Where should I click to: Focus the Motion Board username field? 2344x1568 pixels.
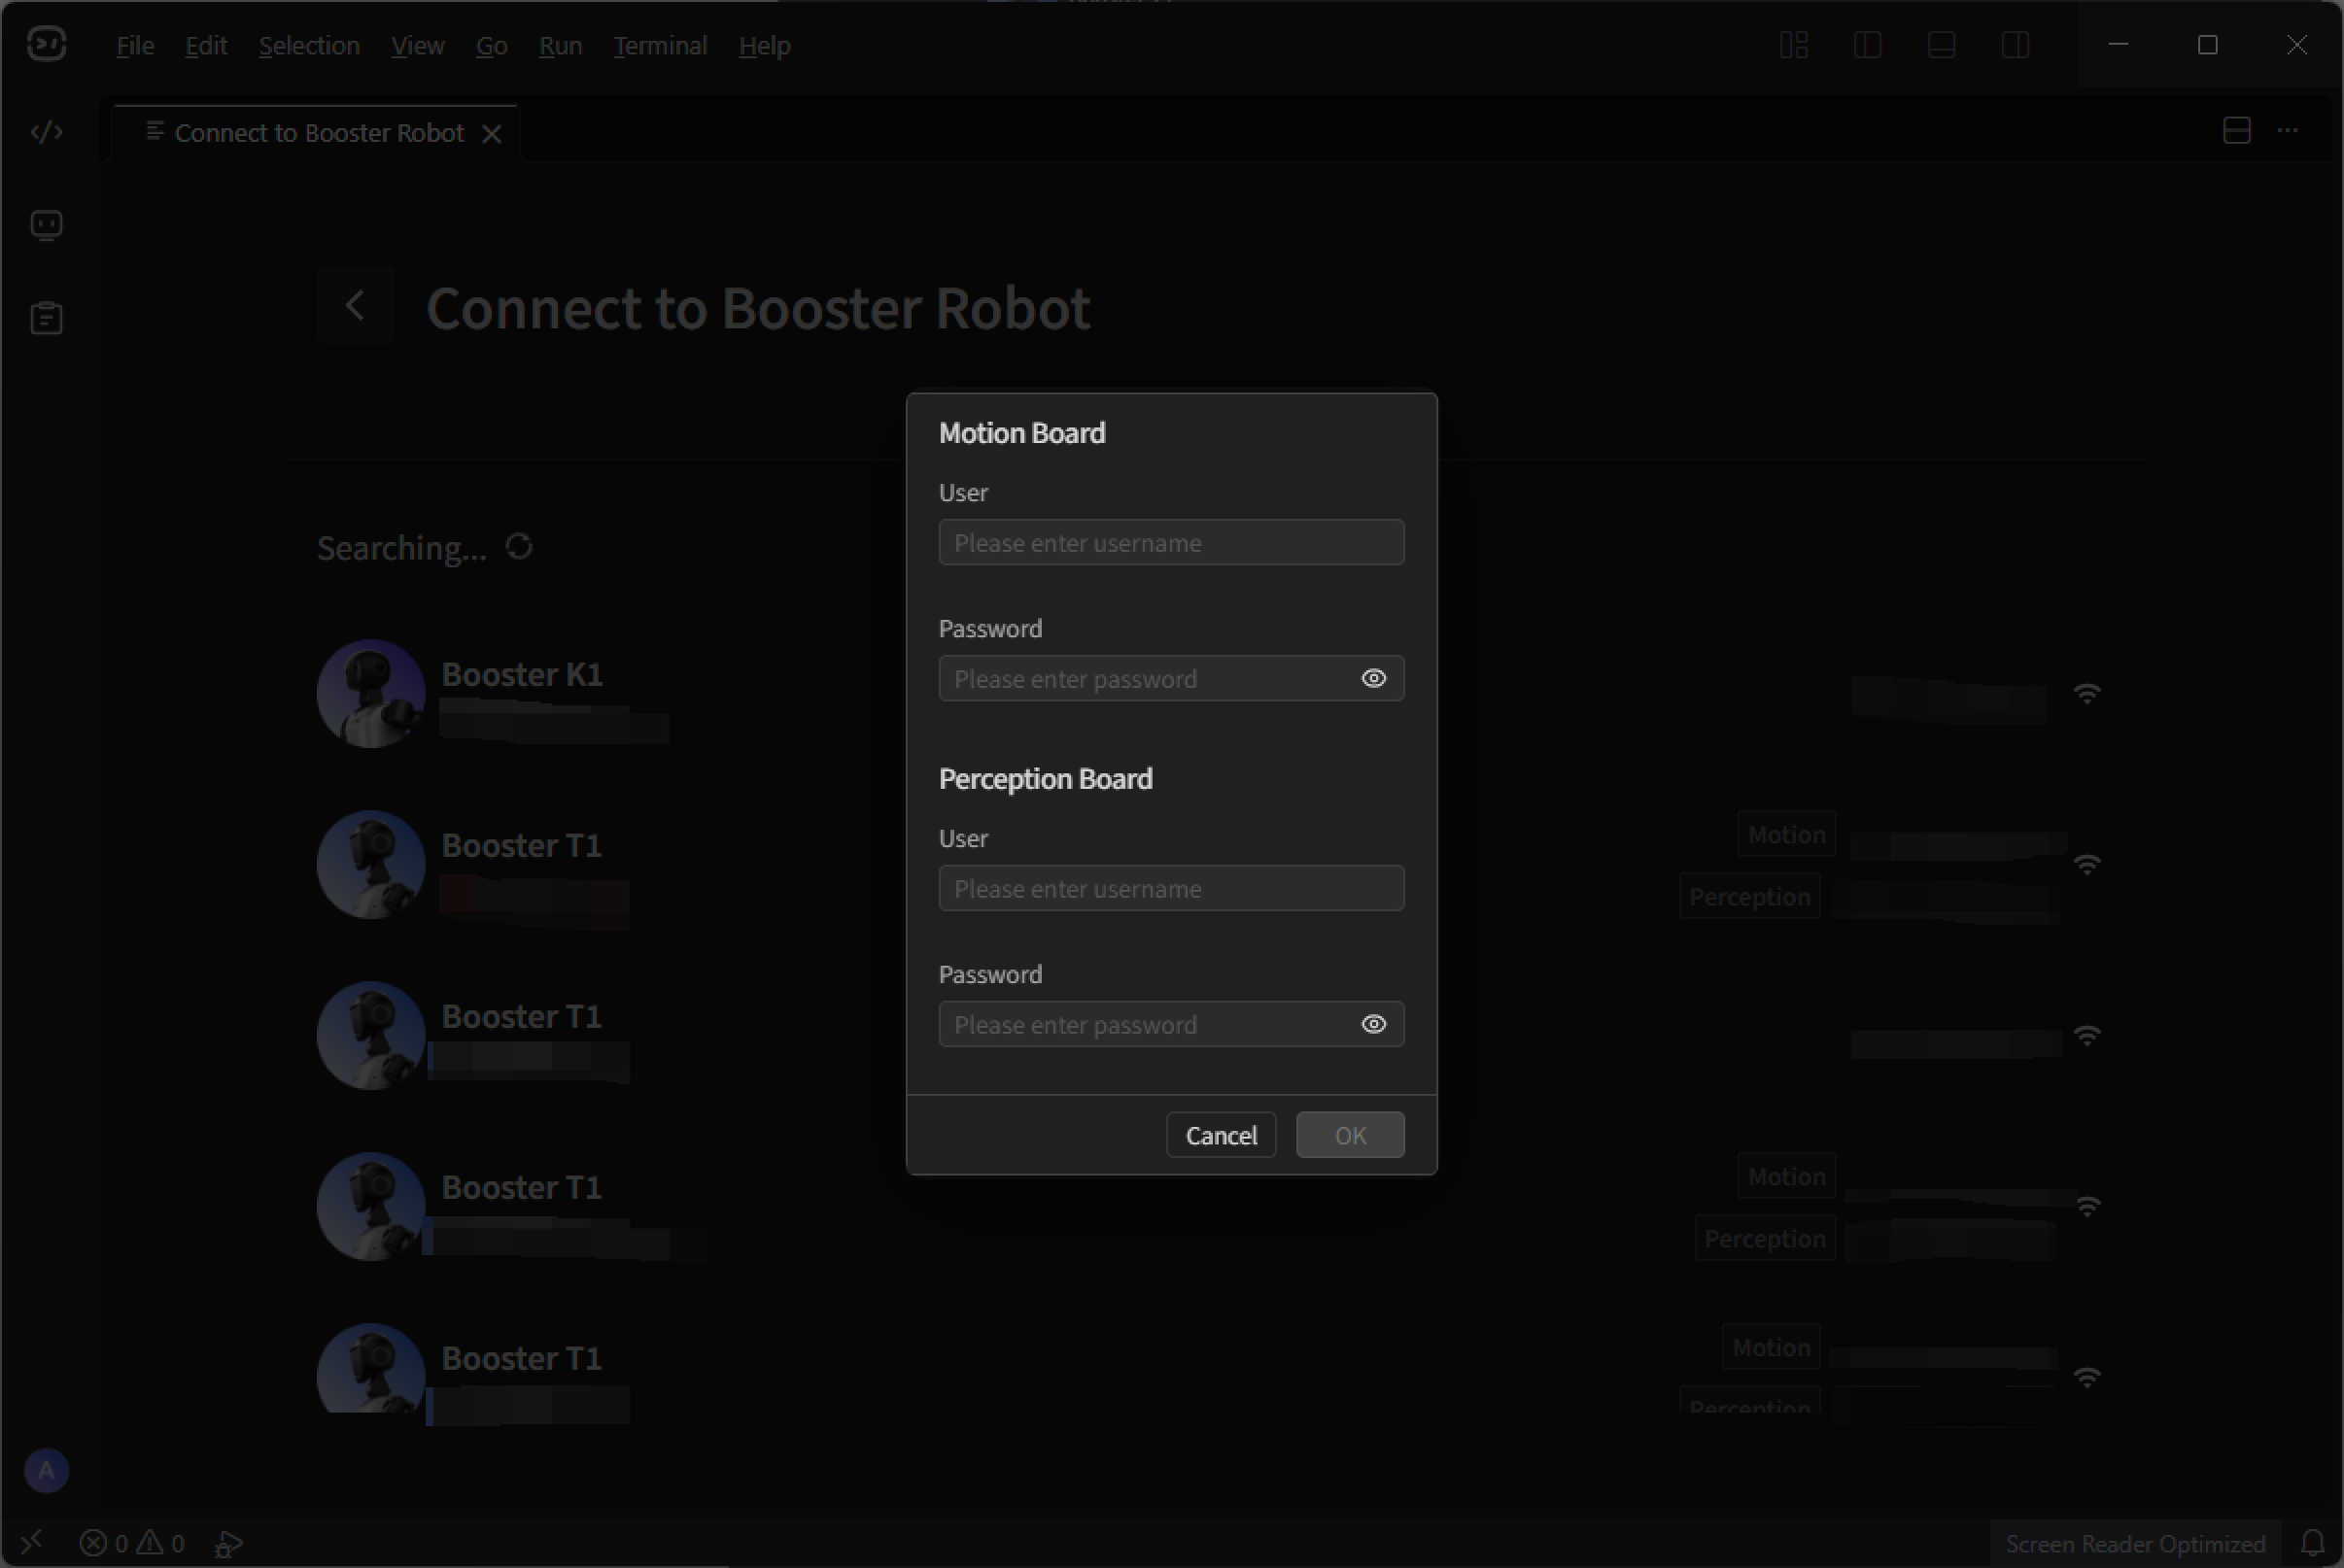pos(1172,542)
